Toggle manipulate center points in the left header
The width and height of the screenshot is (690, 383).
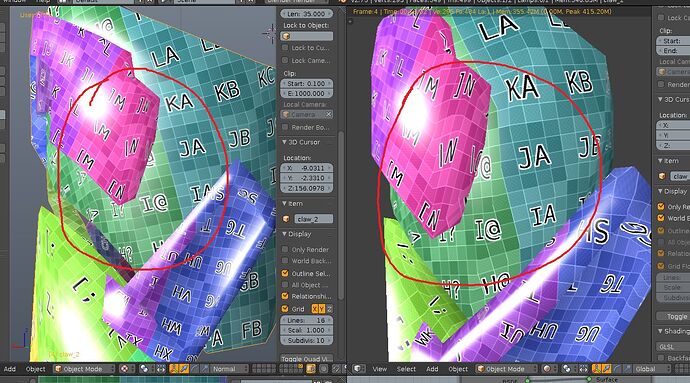point(161,369)
